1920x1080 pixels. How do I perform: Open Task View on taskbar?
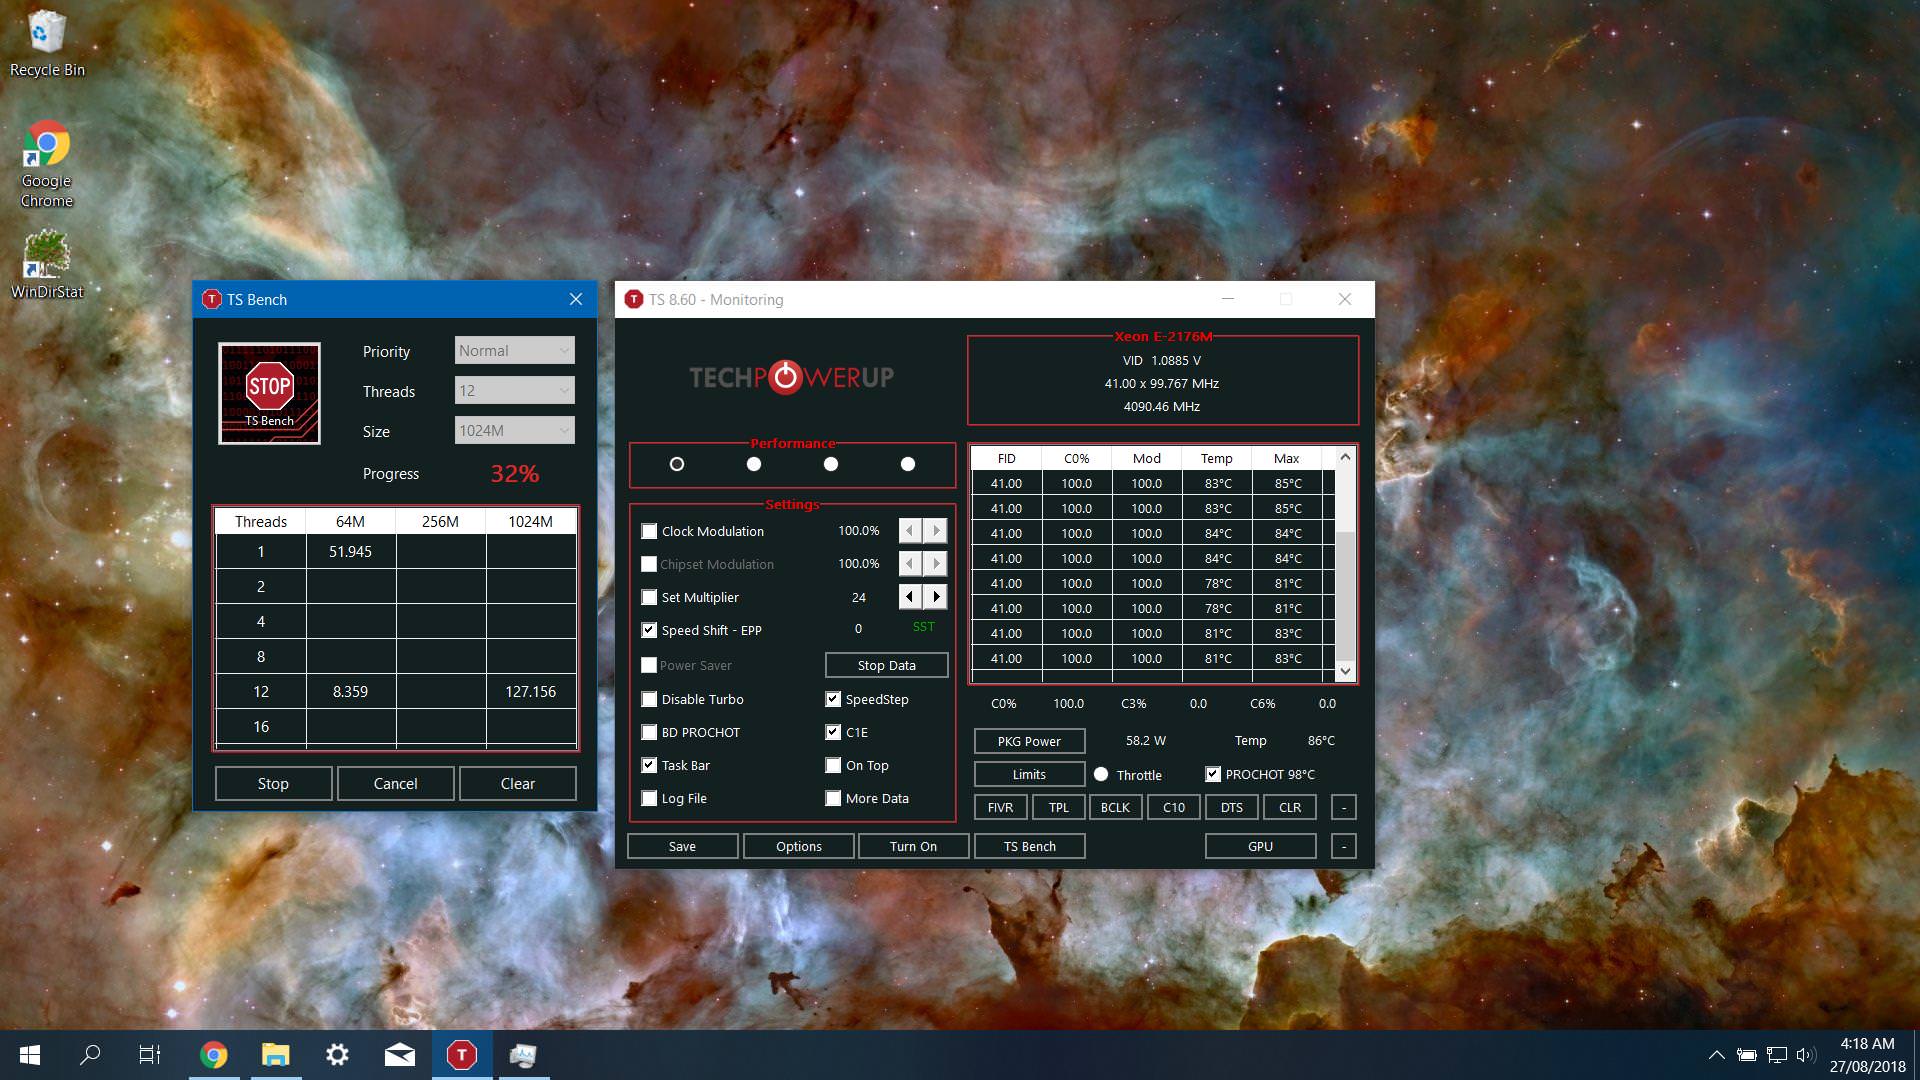(150, 1055)
